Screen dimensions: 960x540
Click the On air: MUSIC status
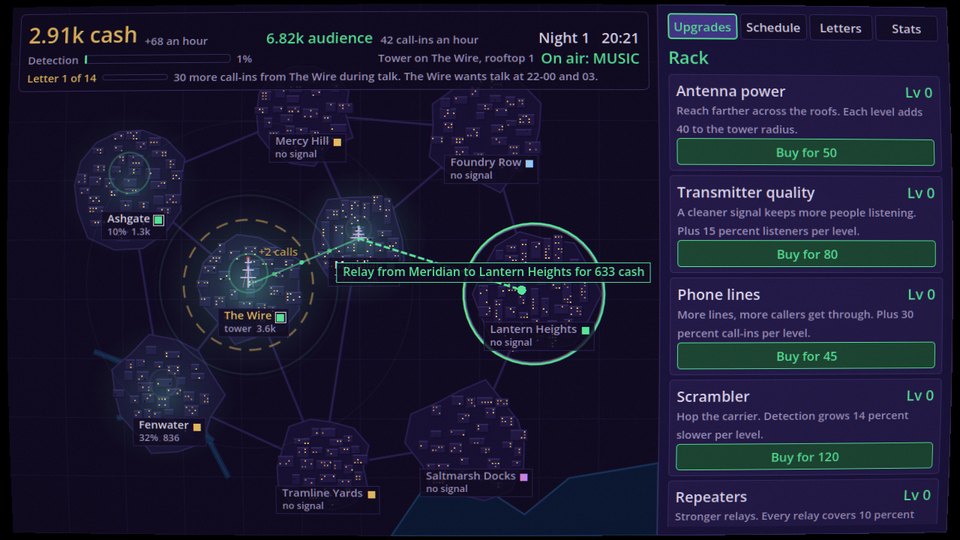click(590, 59)
